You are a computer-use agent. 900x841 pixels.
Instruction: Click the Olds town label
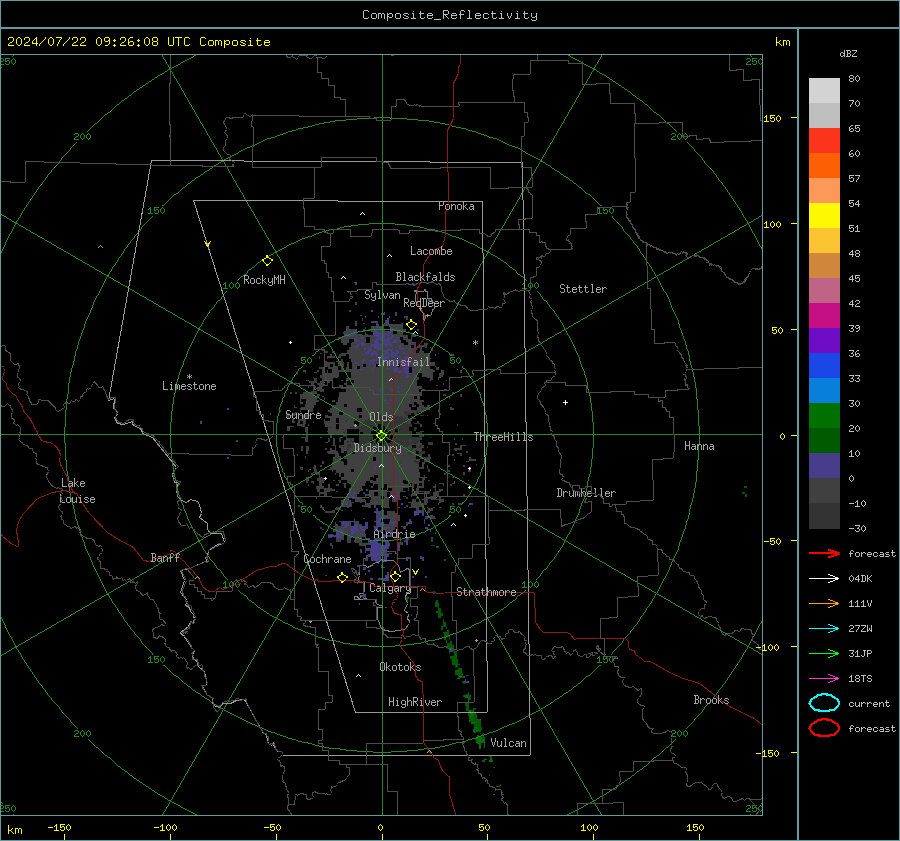[x=381, y=417]
